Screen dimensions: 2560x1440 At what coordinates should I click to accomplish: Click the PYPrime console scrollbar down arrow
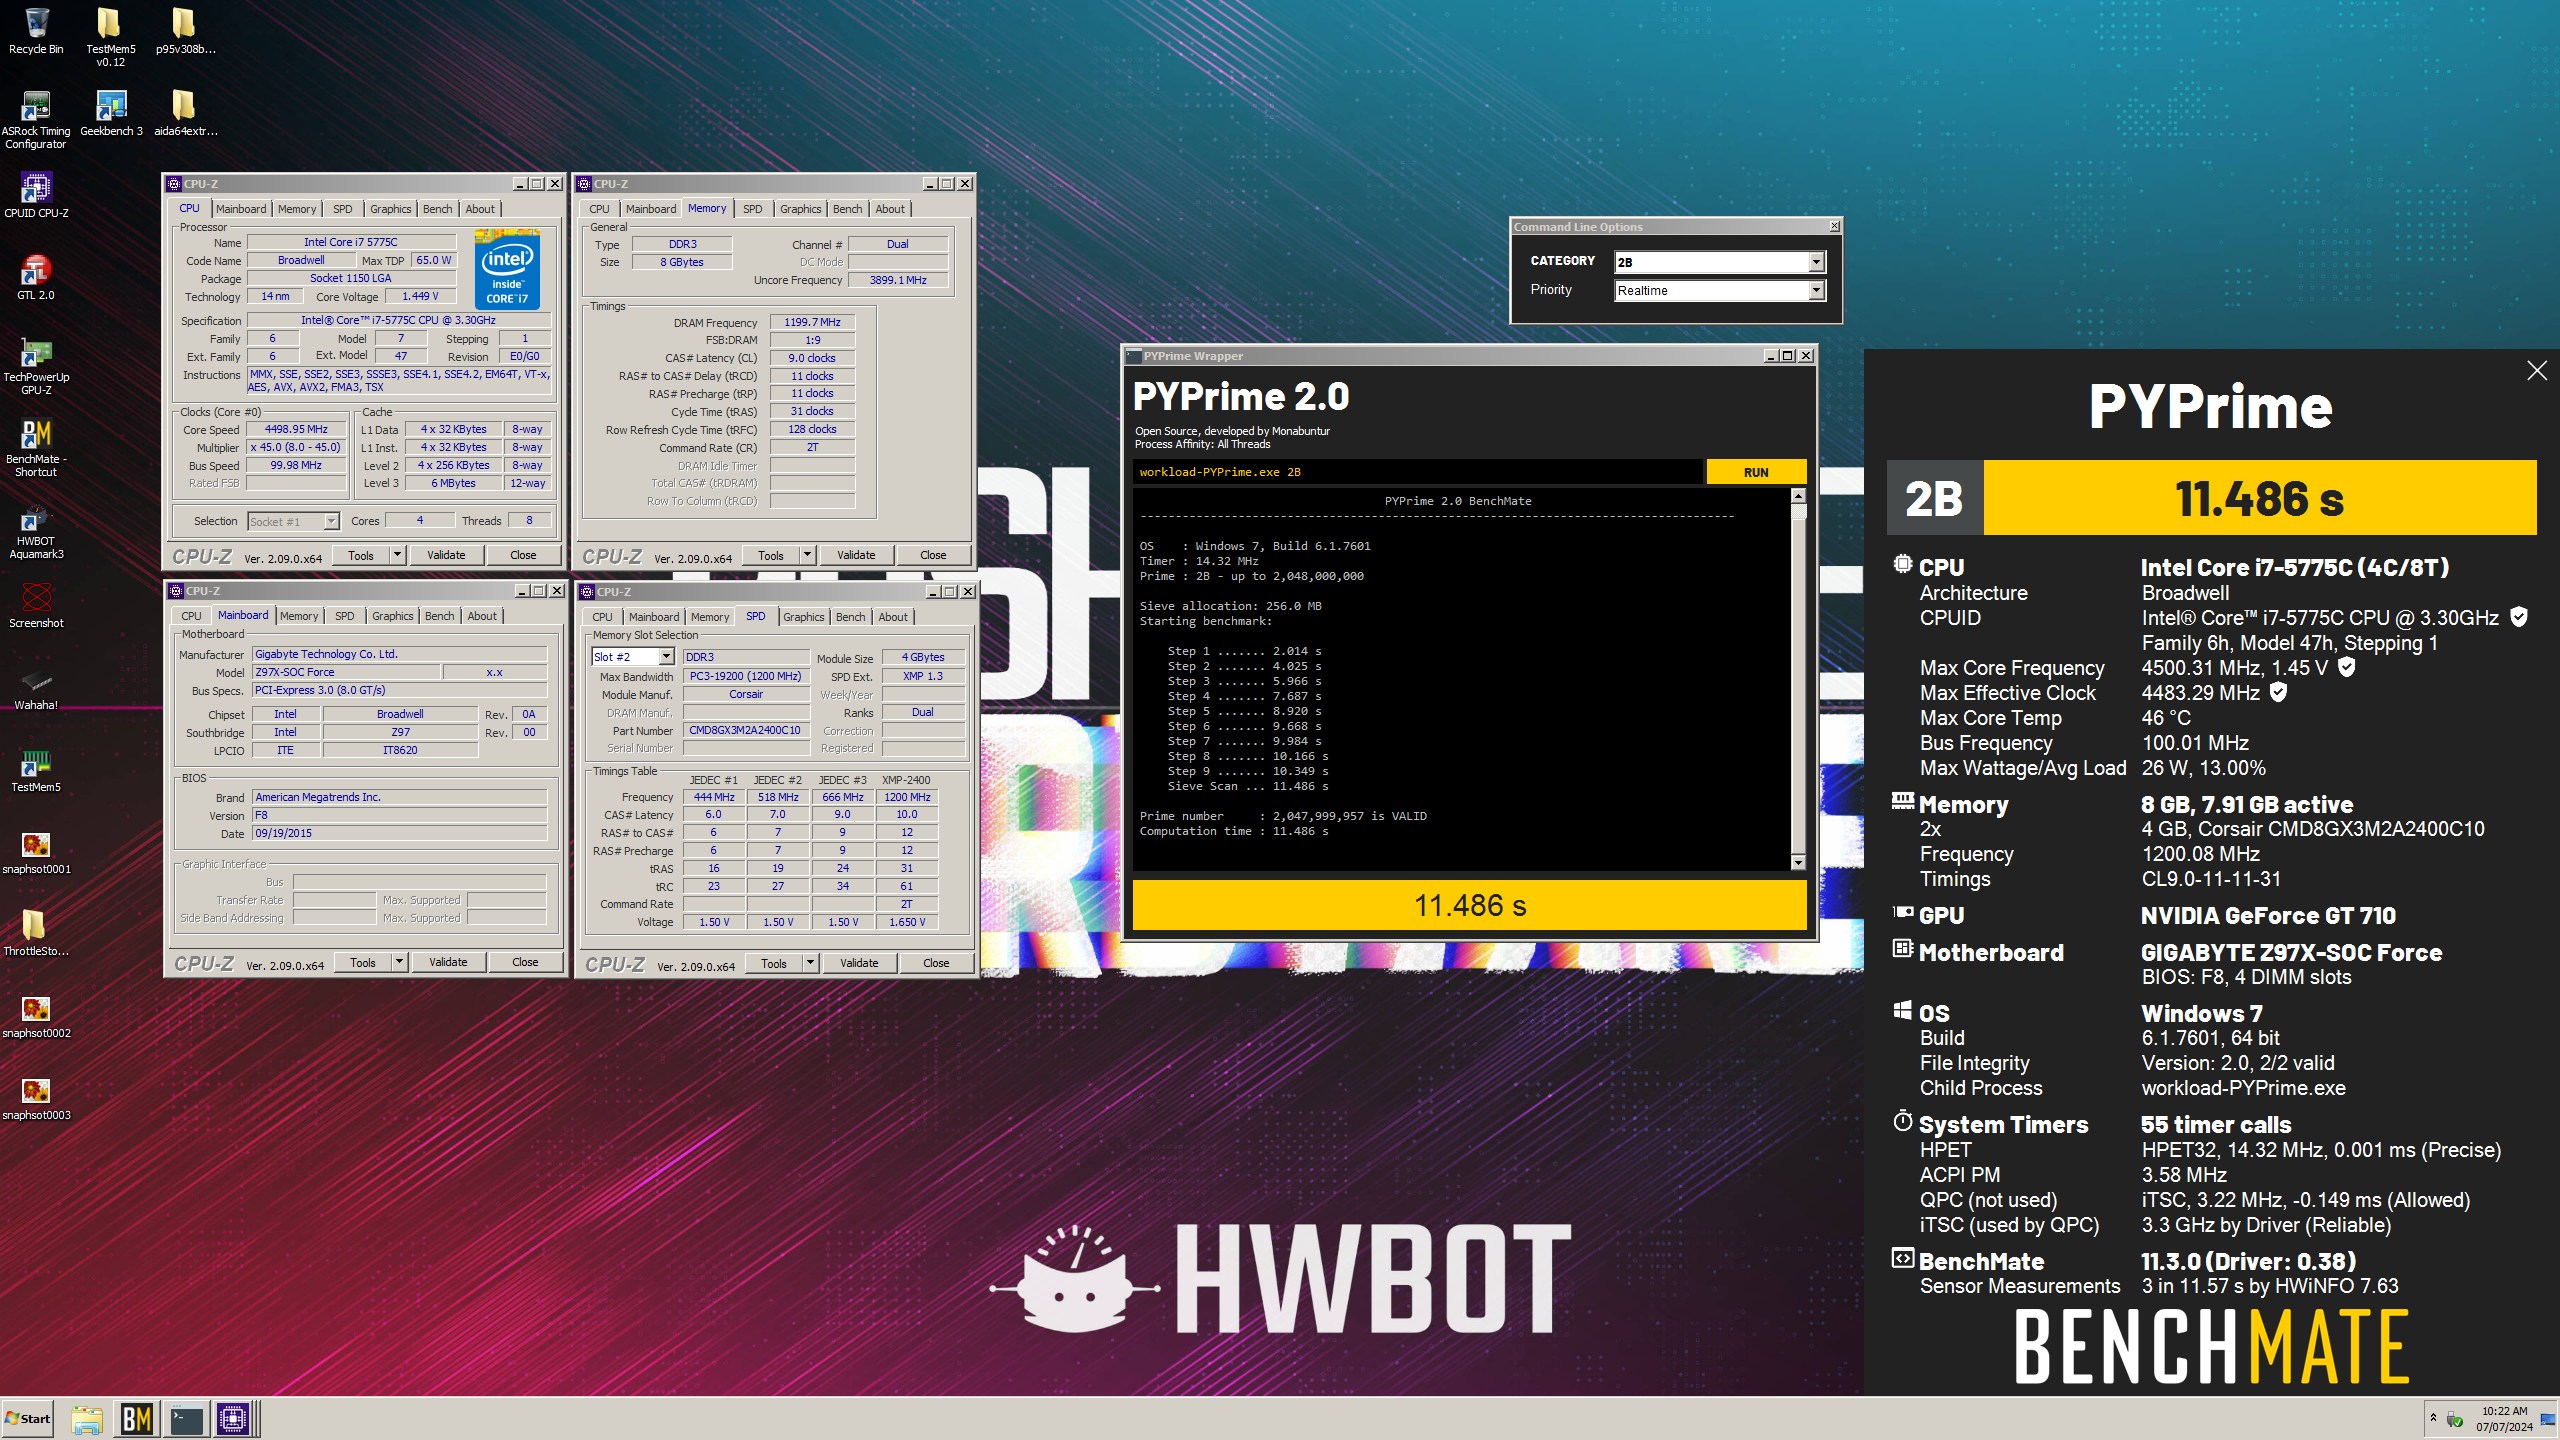click(x=1798, y=862)
